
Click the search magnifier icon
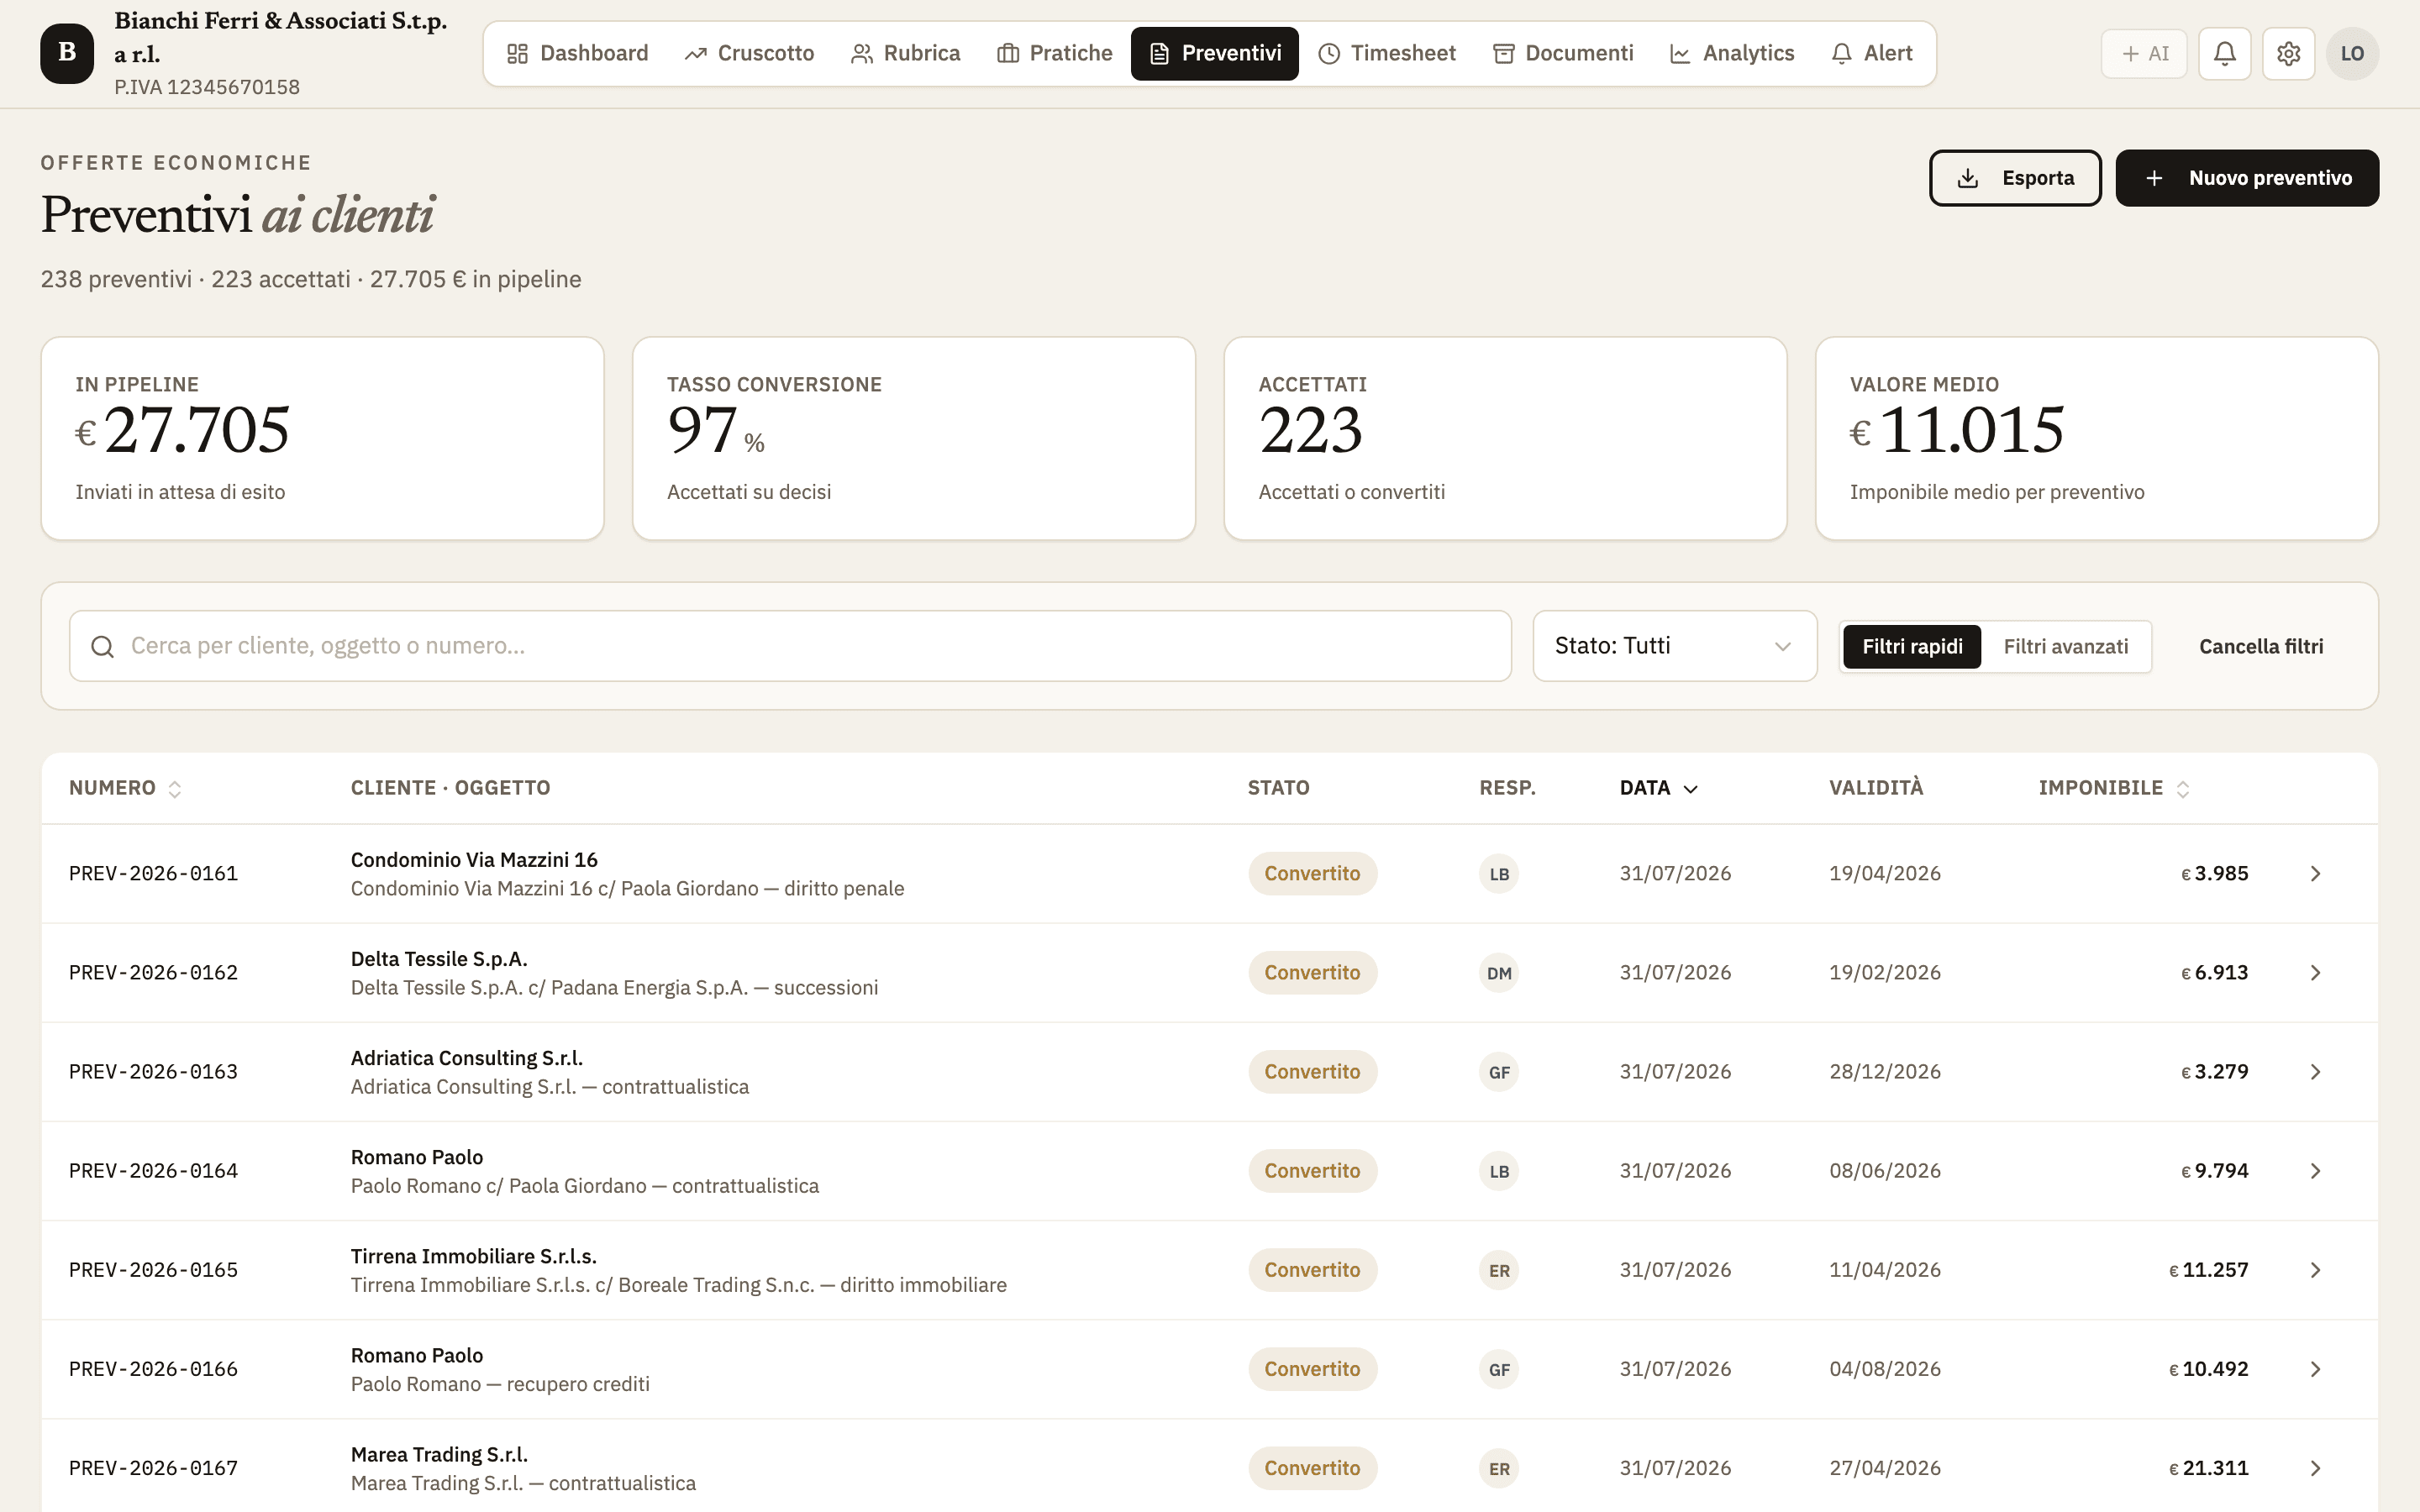102,646
